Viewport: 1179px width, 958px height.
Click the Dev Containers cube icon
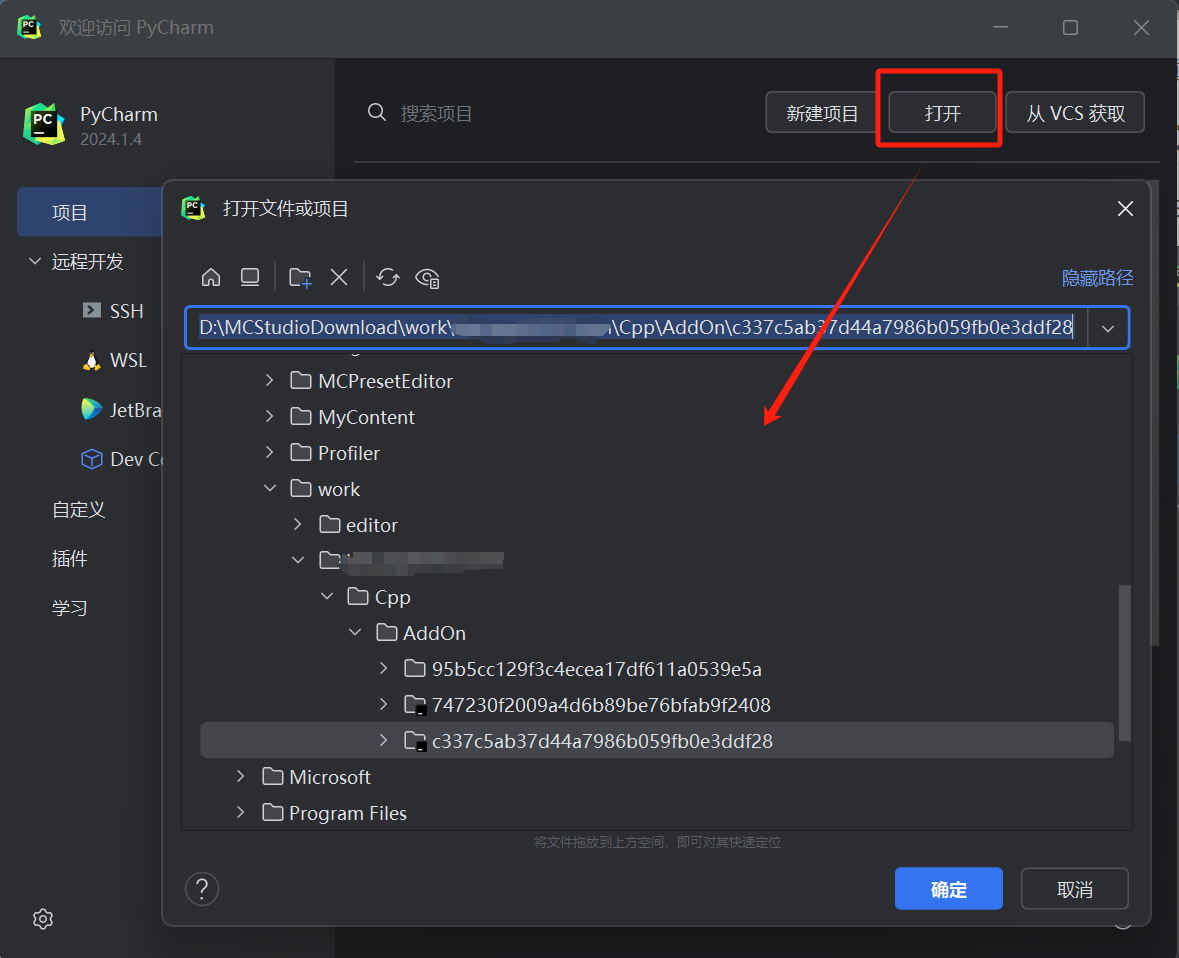92,459
